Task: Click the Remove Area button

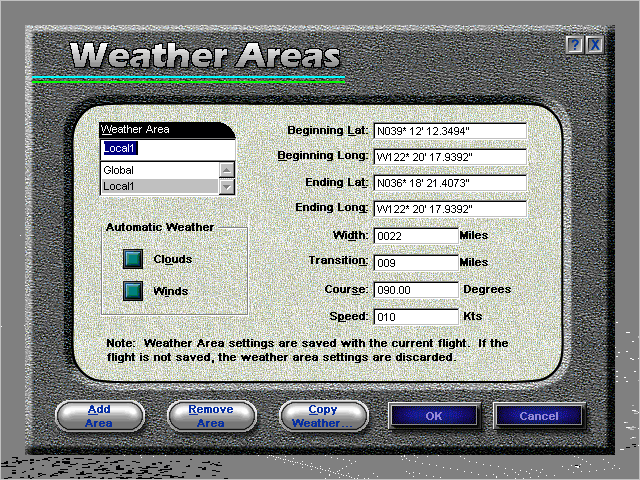Action: point(211,416)
